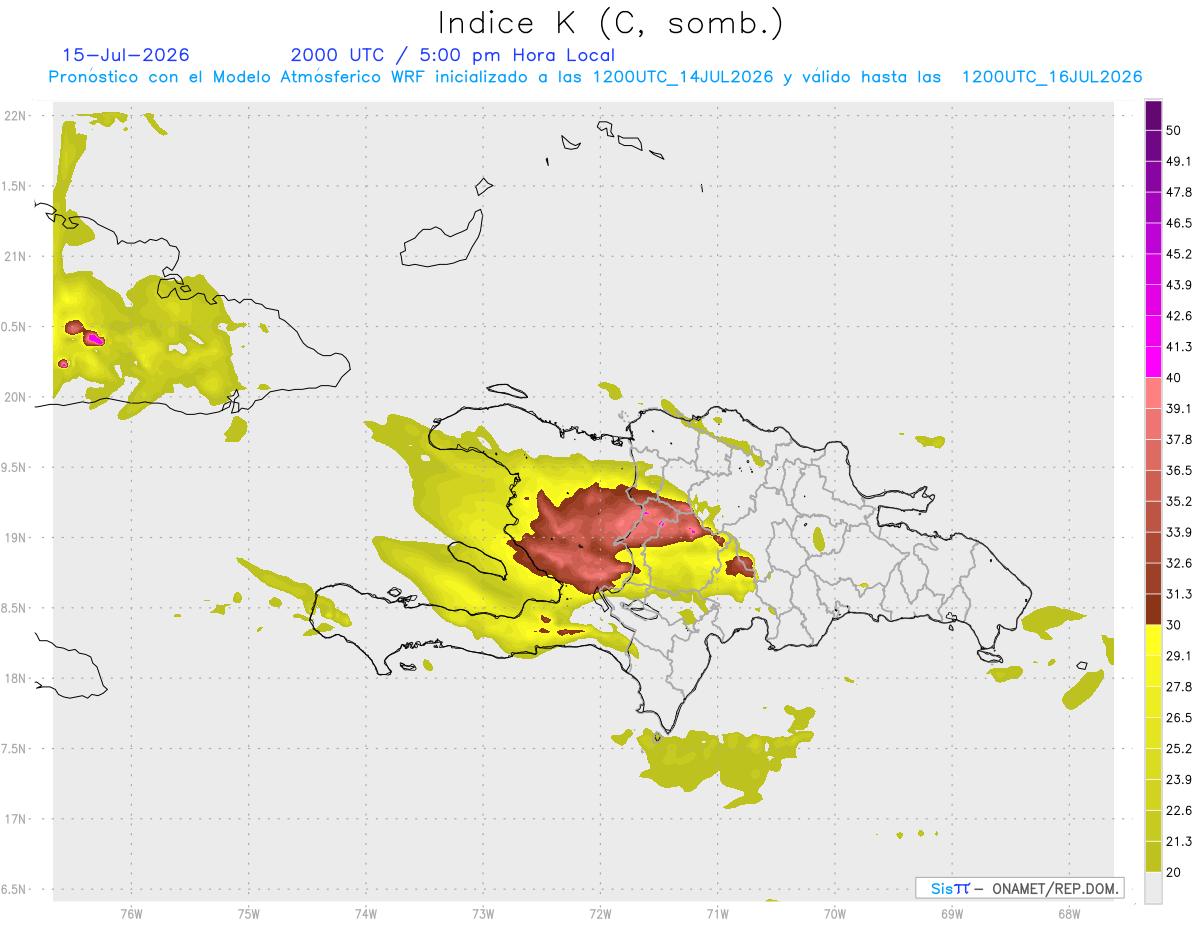Image resolution: width=1200 pixels, height=927 pixels.
Task: Select the date text "15-Jul-2026"
Action: click(x=126, y=55)
